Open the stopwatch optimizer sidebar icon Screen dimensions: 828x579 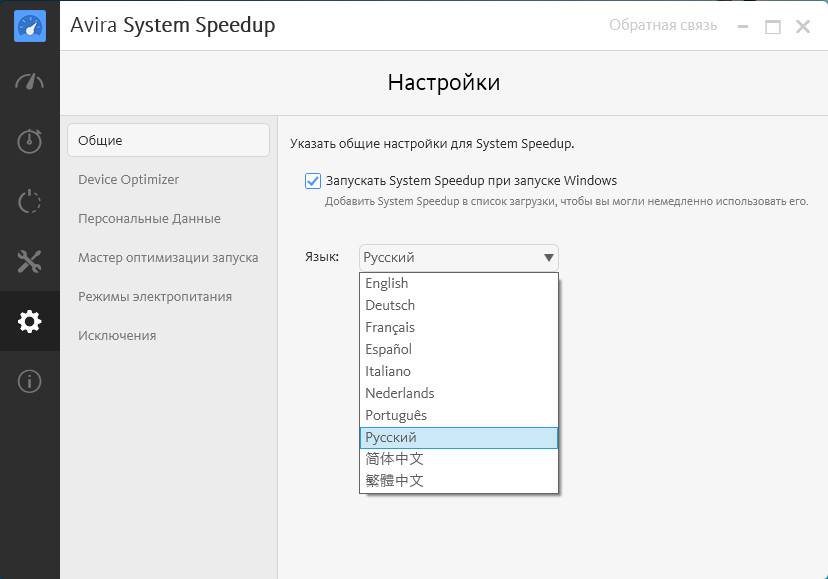(30, 141)
